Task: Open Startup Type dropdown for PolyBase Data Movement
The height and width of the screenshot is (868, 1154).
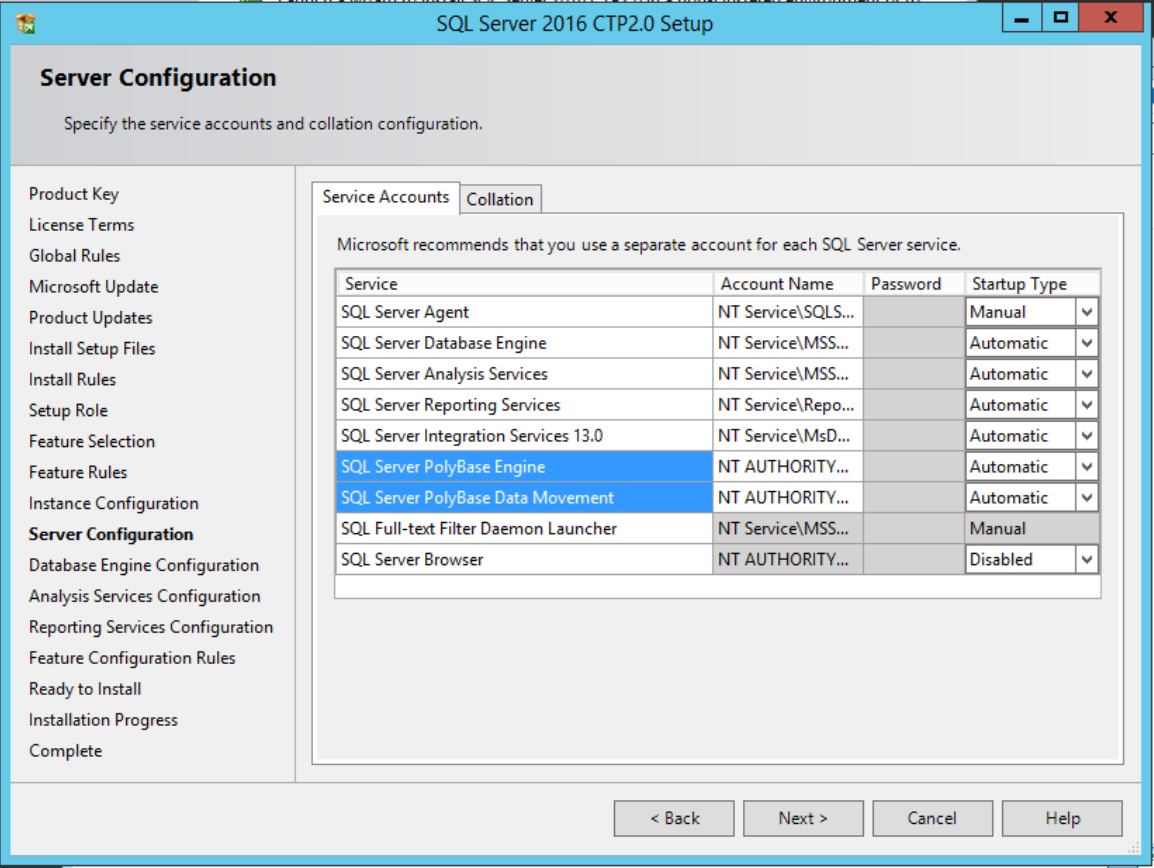Action: point(1087,498)
